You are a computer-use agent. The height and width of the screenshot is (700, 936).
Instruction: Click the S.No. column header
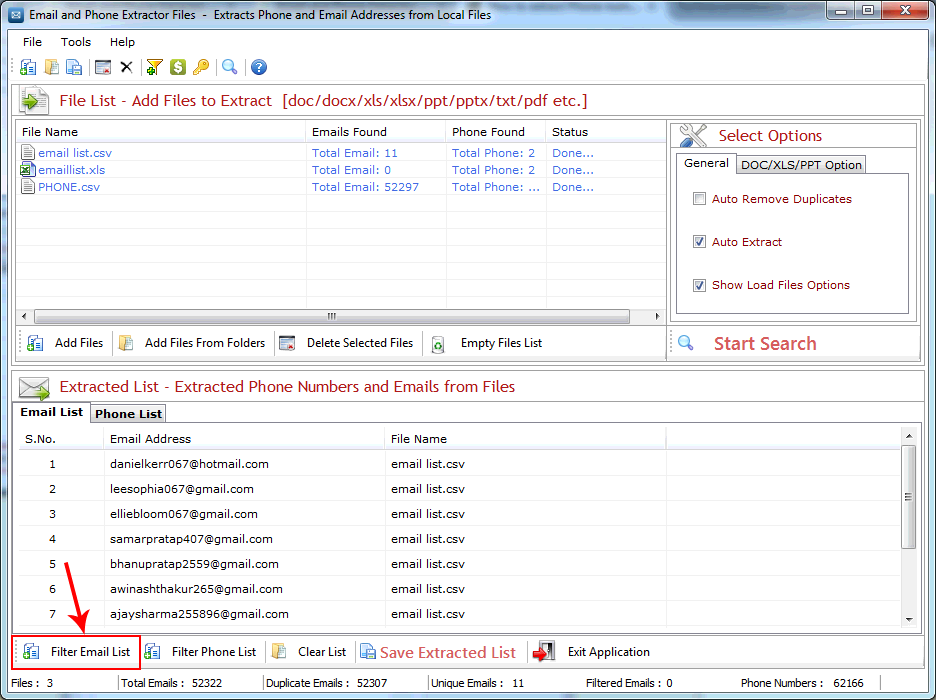(61, 439)
